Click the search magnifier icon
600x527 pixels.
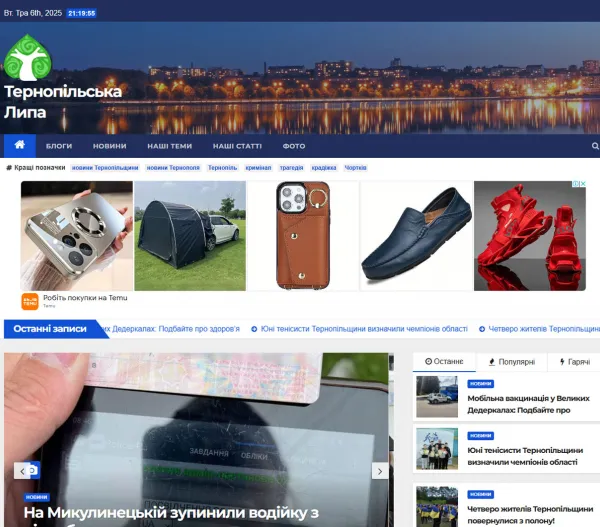coord(595,146)
